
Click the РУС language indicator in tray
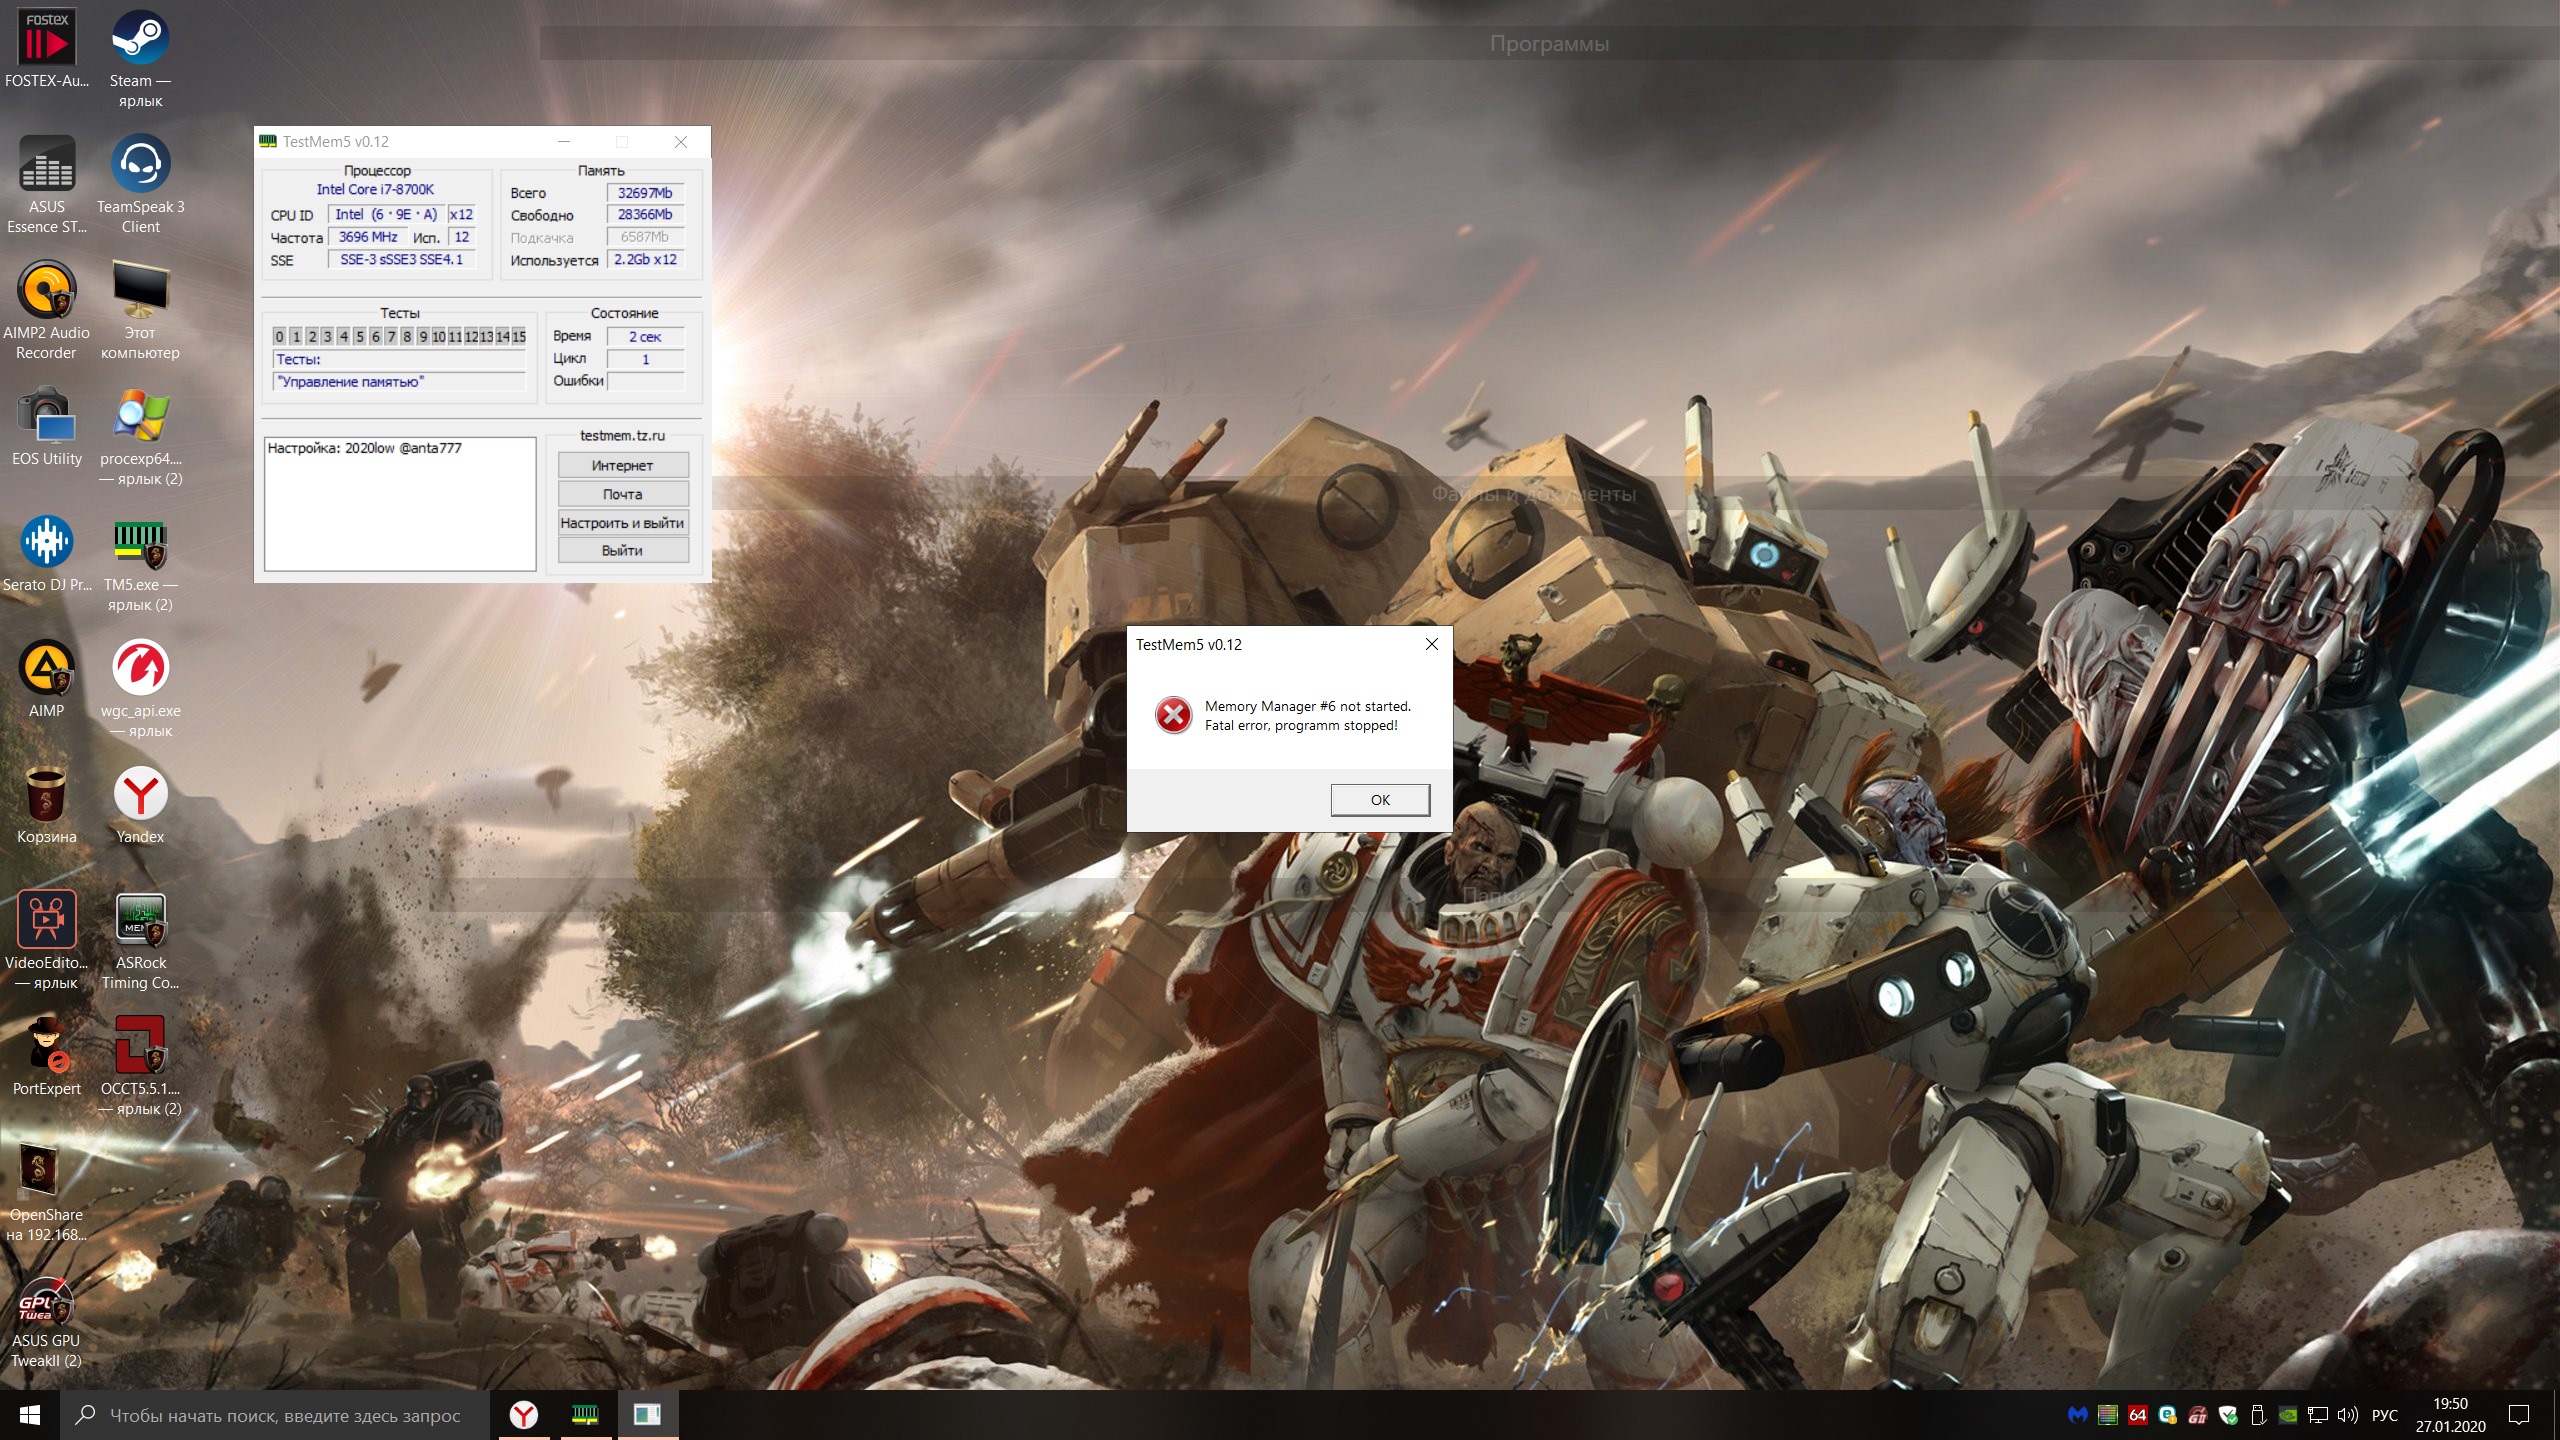point(2384,1415)
